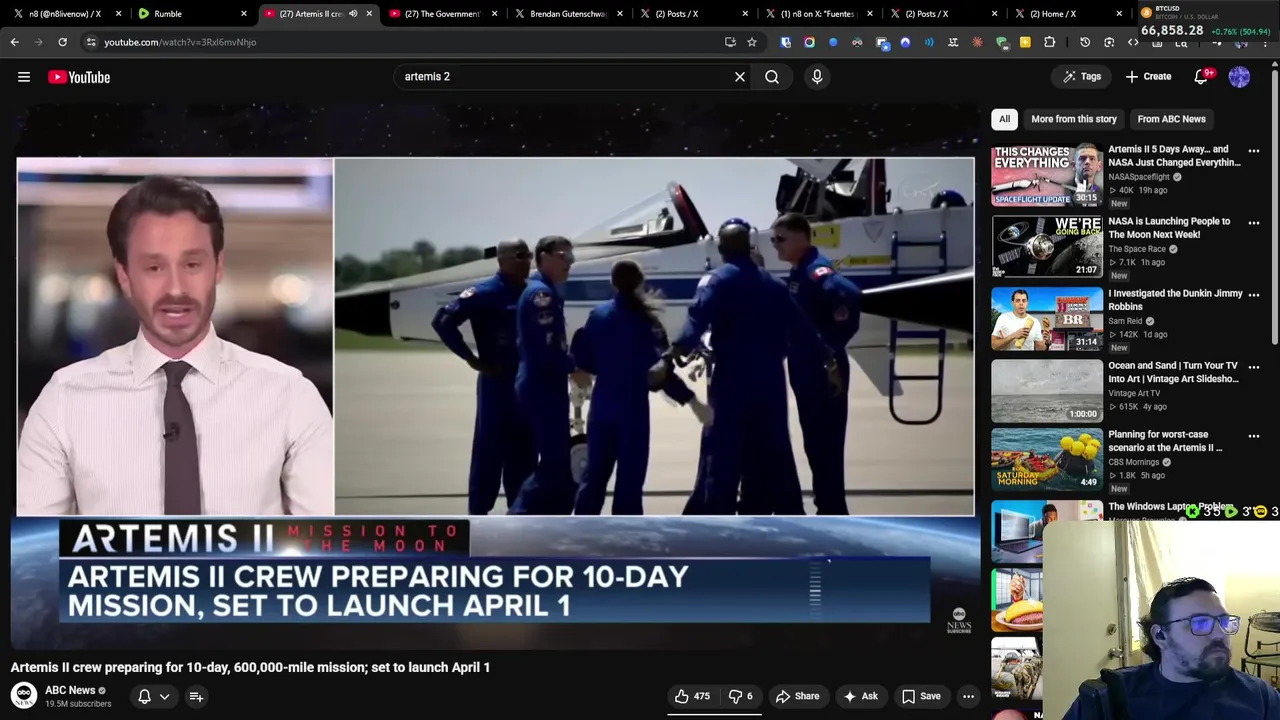Click install/cast icon in address bar
This screenshot has height=720, width=1280.
730,42
